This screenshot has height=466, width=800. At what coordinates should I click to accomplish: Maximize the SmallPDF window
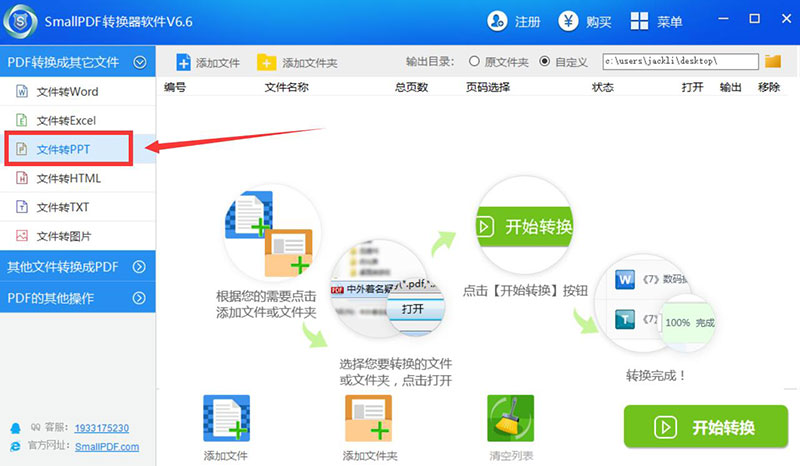click(754, 19)
